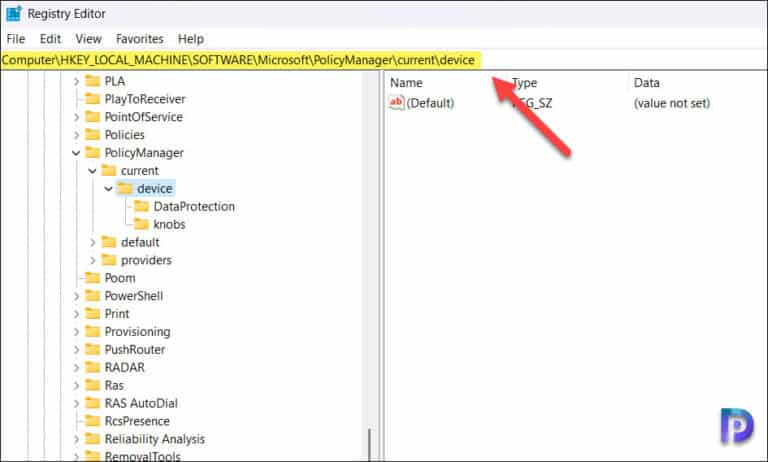Select the DataProtection key label

[x=194, y=207]
